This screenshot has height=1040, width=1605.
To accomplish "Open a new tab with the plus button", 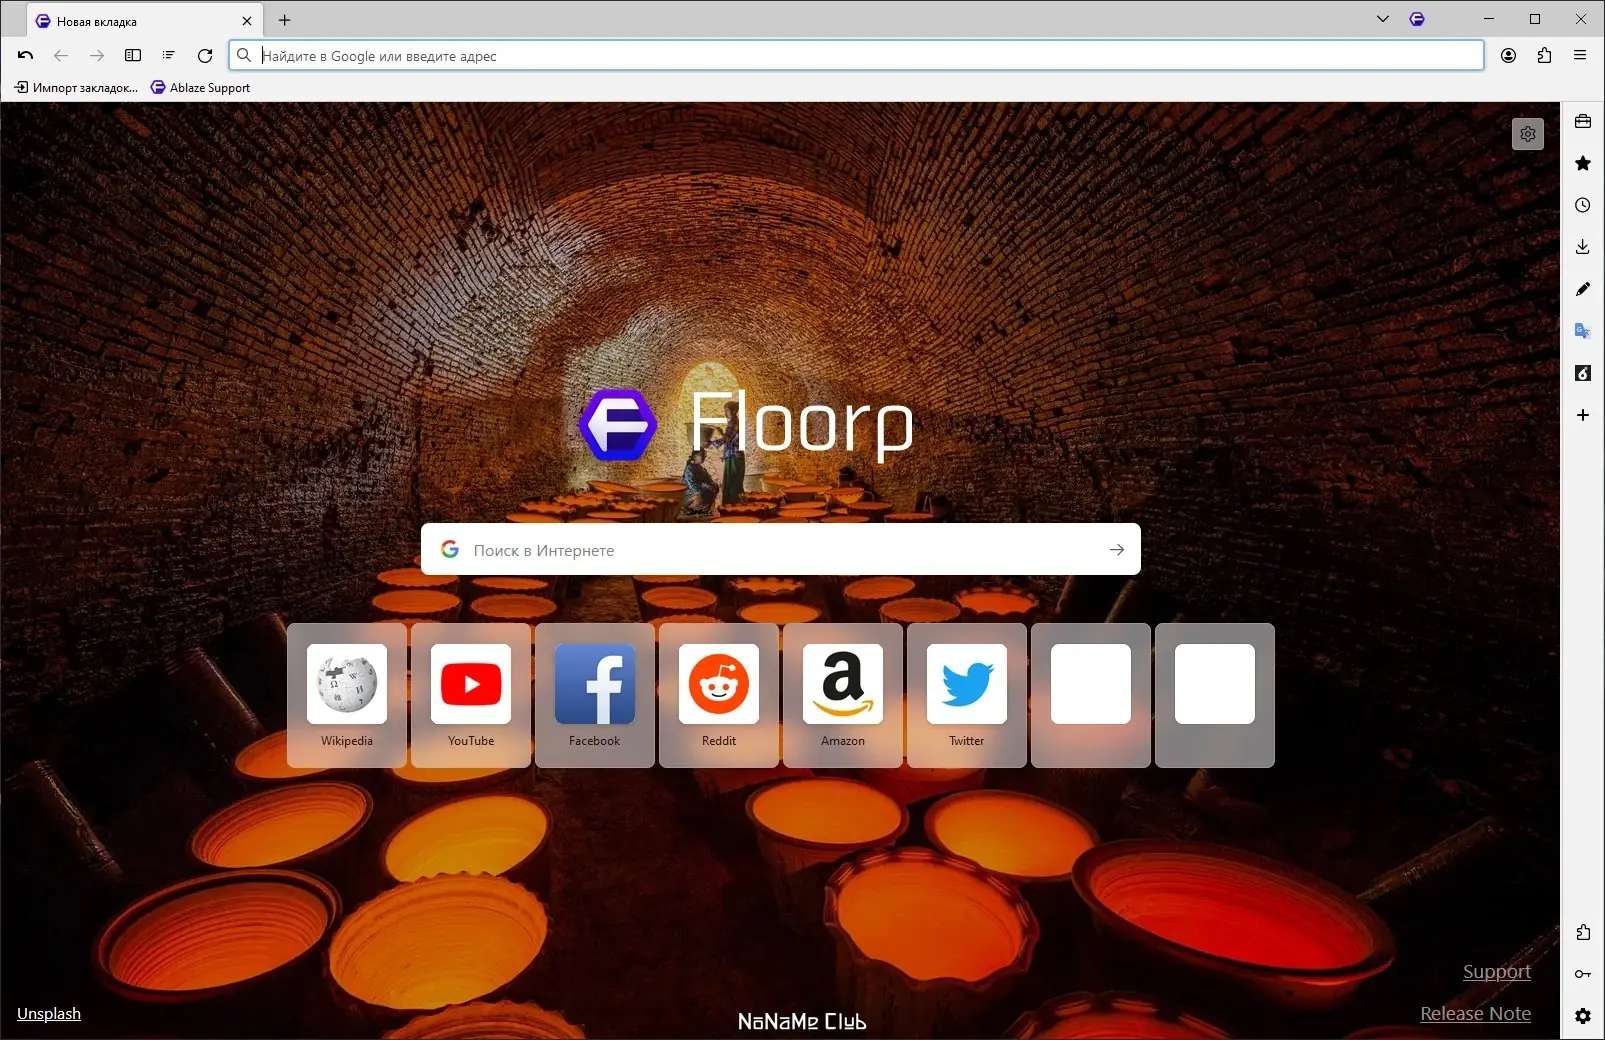I will (285, 20).
